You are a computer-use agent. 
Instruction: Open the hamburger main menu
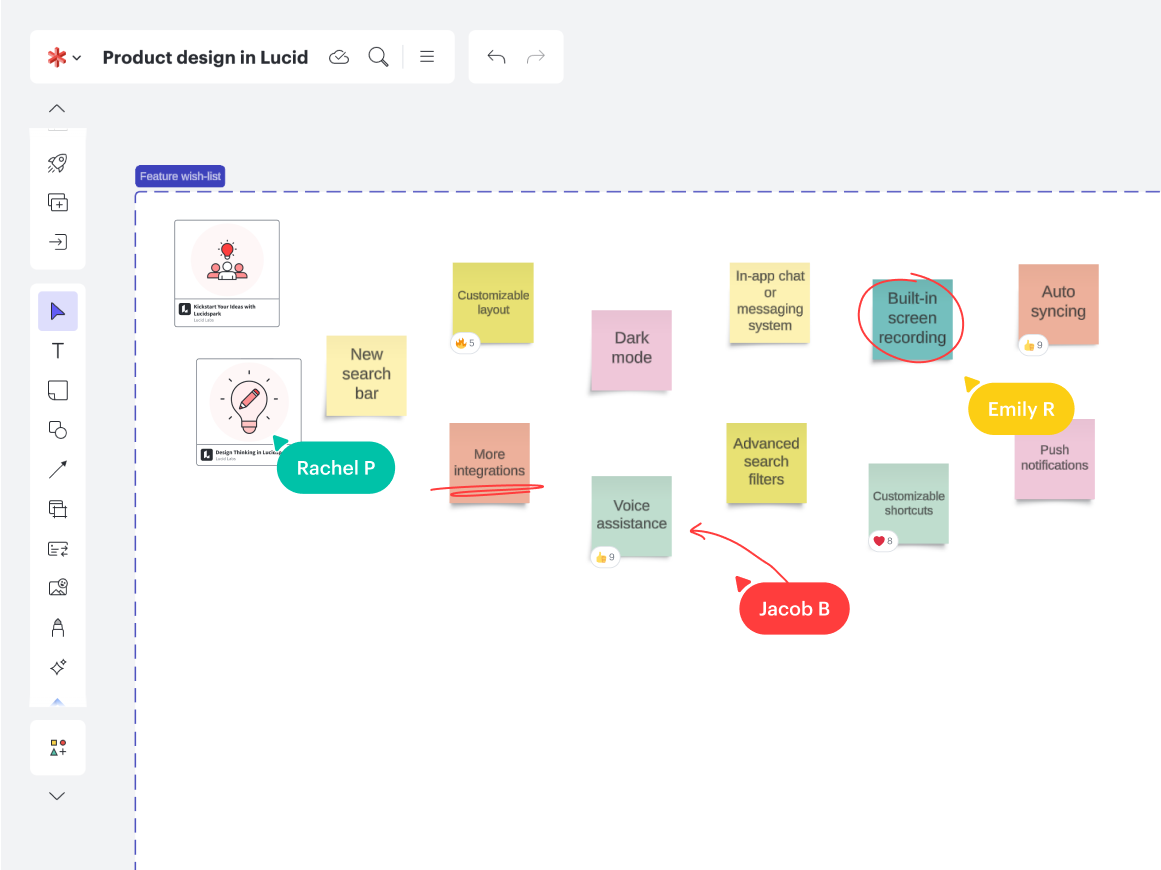[x=427, y=57]
